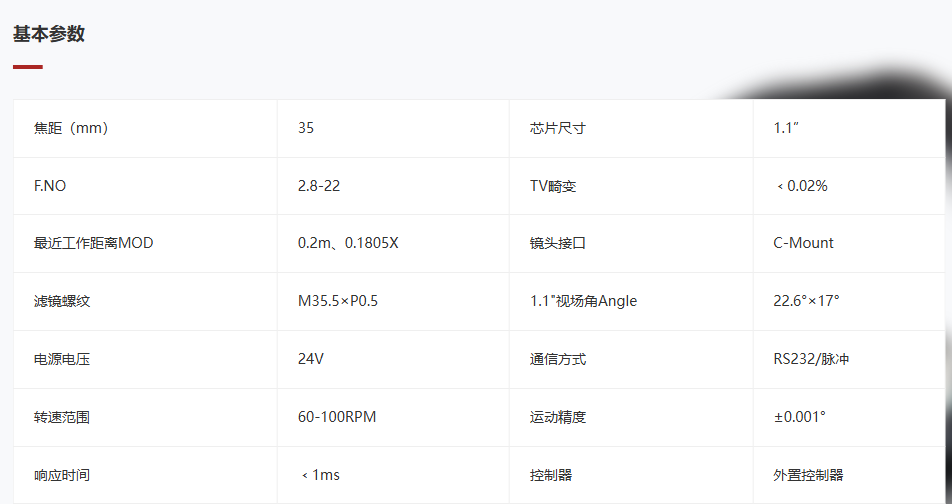
Task: Click the voltage value 24V
Action: 310,359
